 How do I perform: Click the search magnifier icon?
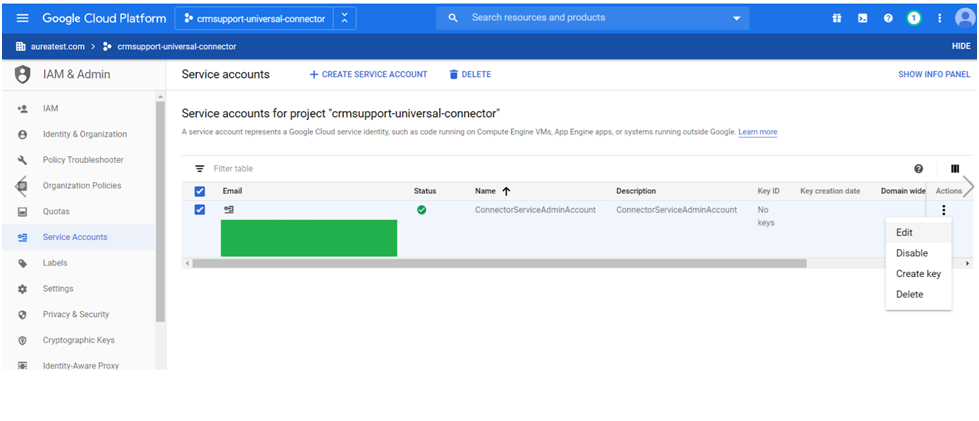pyautogui.click(x=454, y=18)
